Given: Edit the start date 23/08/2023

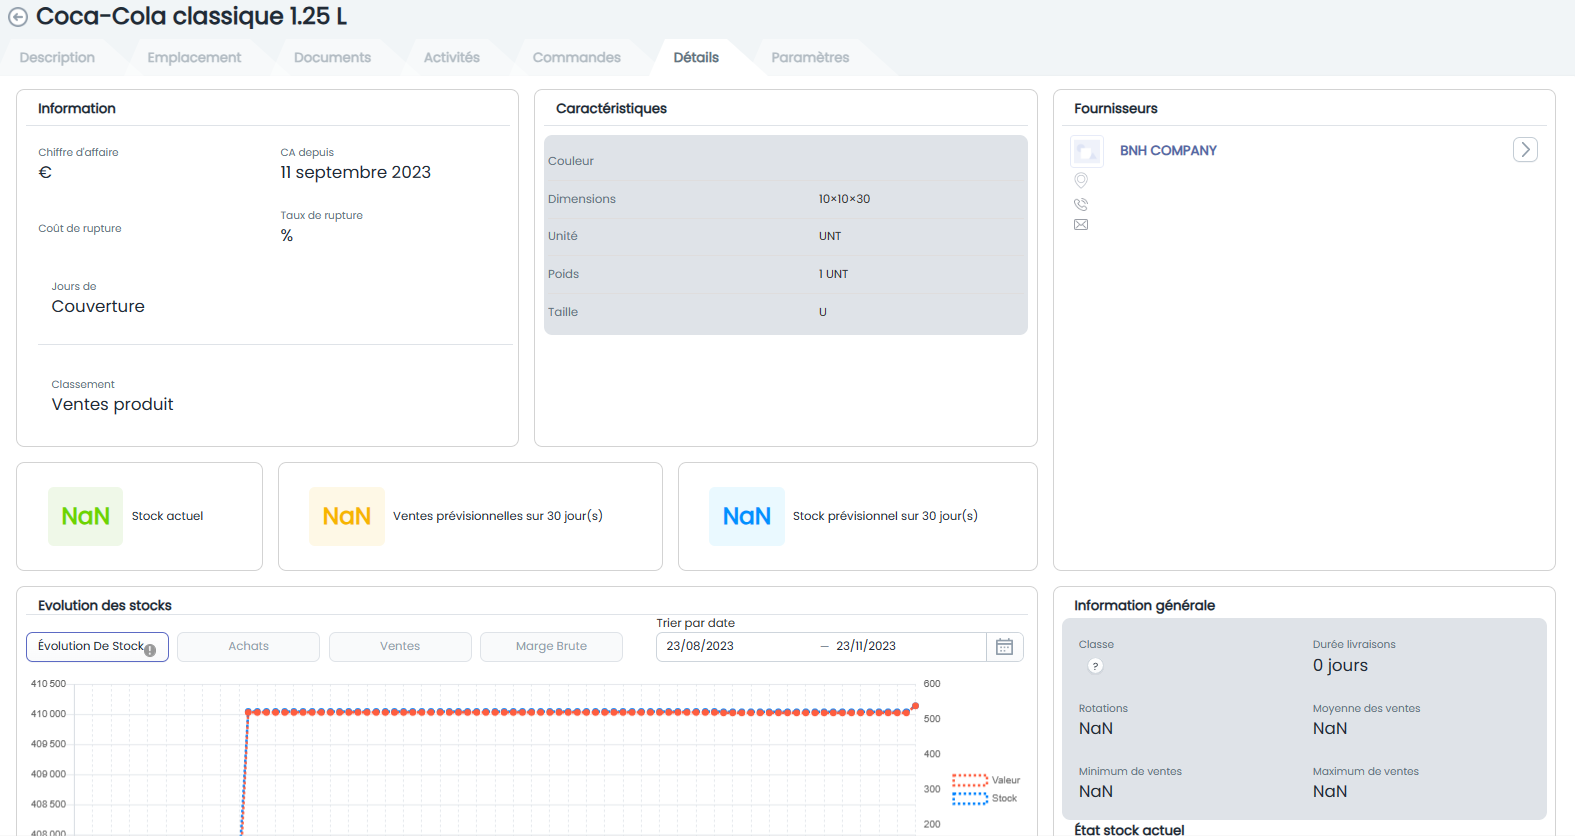Looking at the screenshot, I should pos(700,647).
